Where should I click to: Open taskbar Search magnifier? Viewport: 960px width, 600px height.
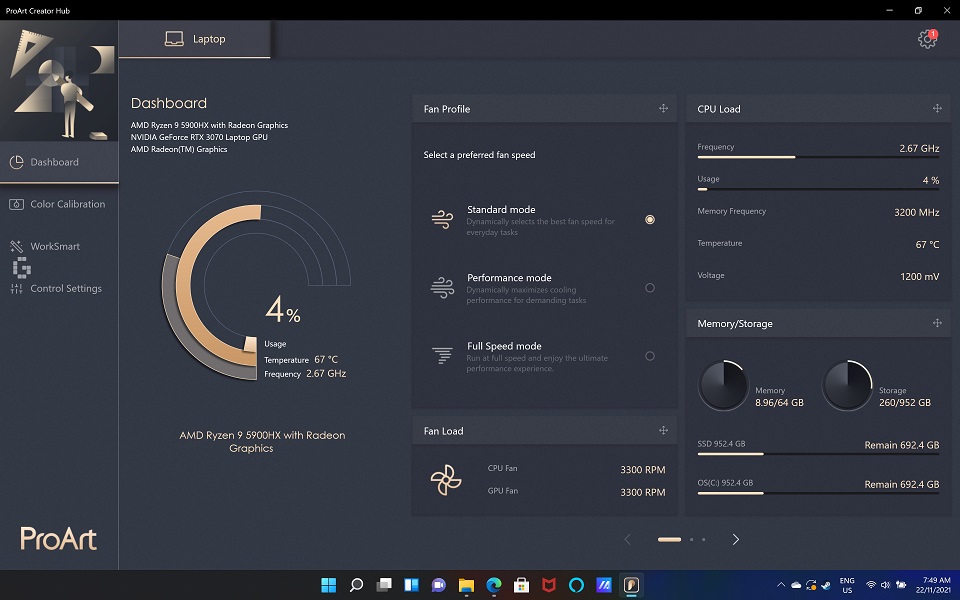coord(356,585)
